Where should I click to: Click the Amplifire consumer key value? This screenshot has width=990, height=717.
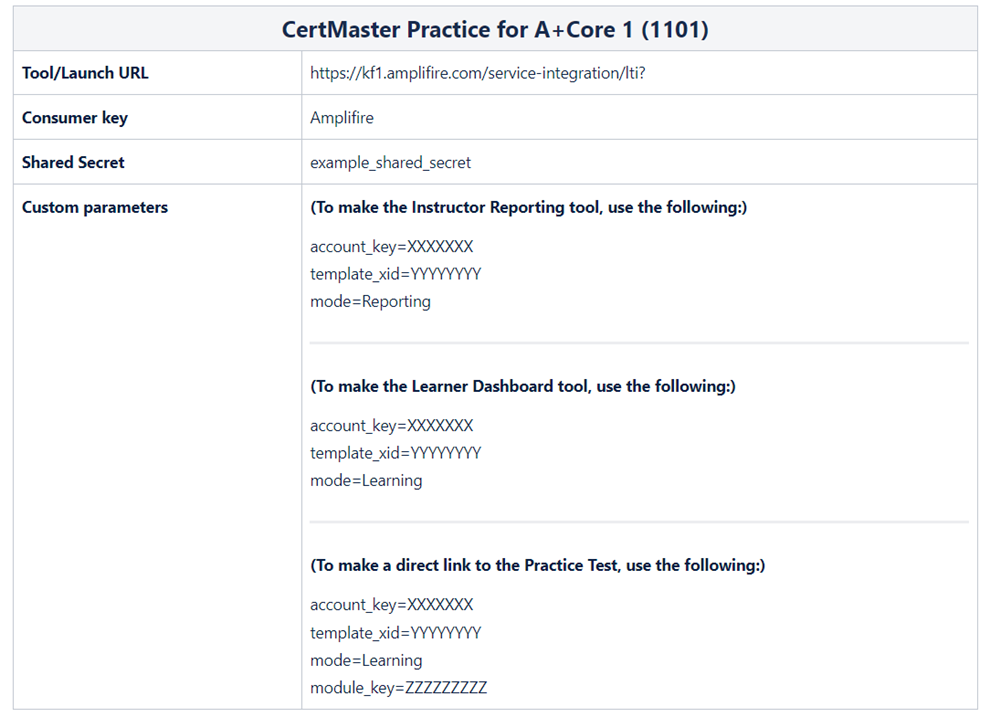(342, 118)
